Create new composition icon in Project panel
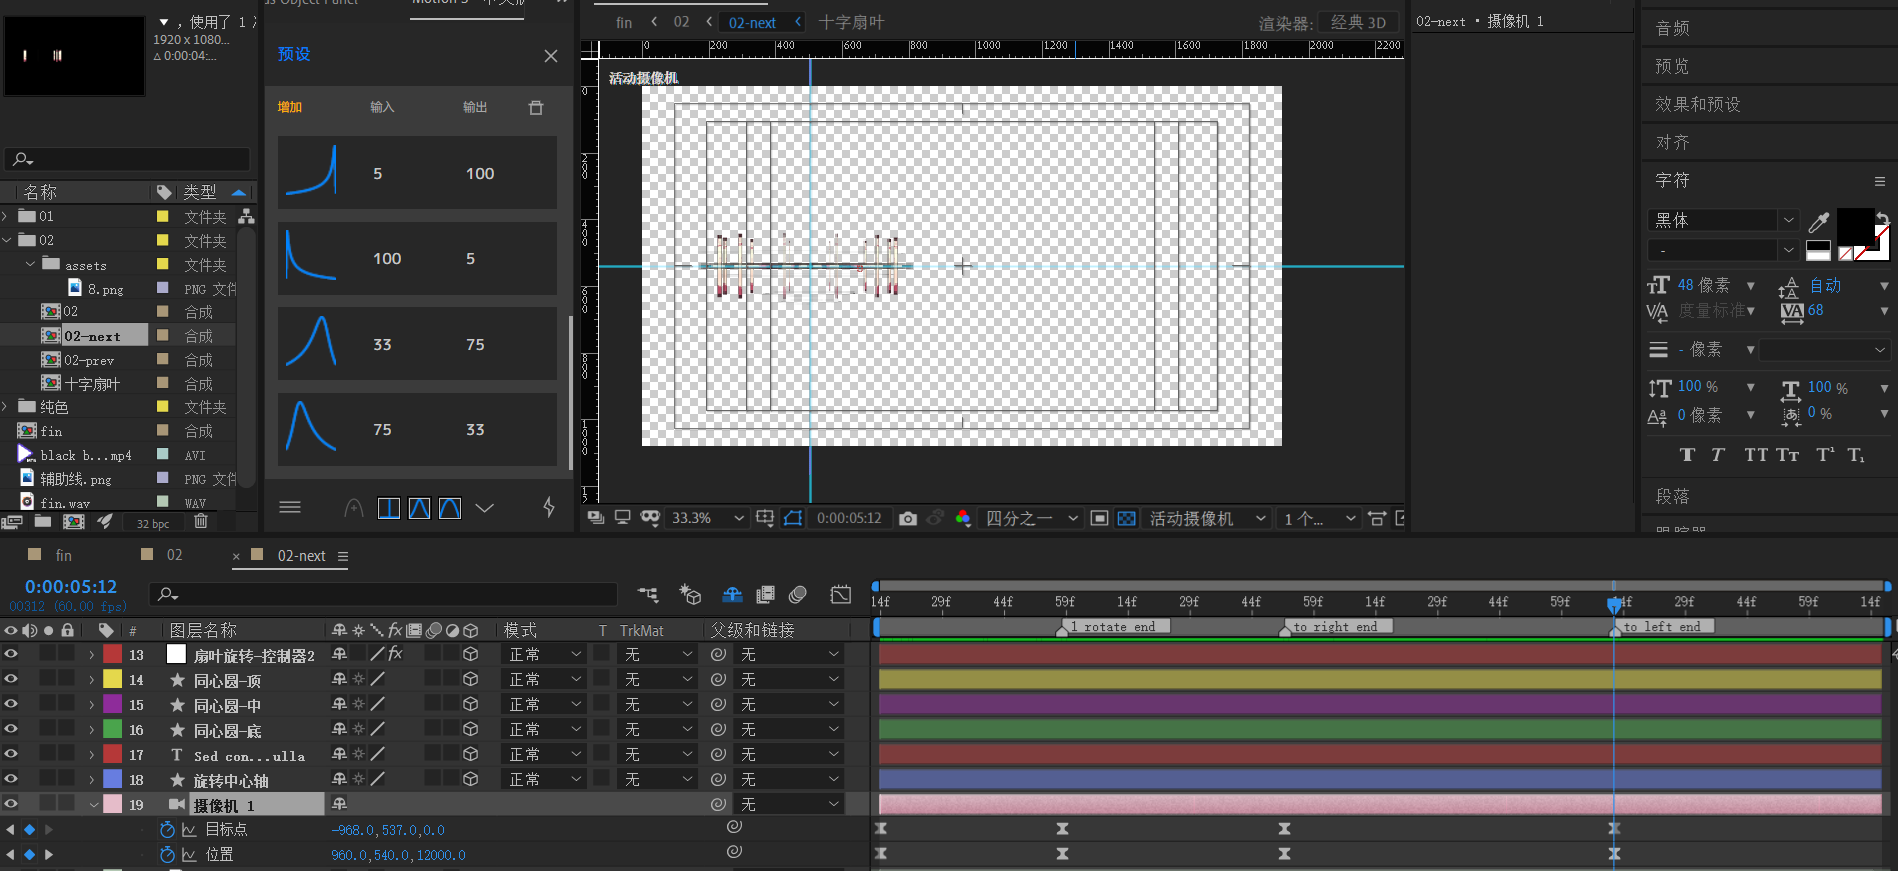Image resolution: width=1898 pixels, height=871 pixels. click(x=74, y=521)
